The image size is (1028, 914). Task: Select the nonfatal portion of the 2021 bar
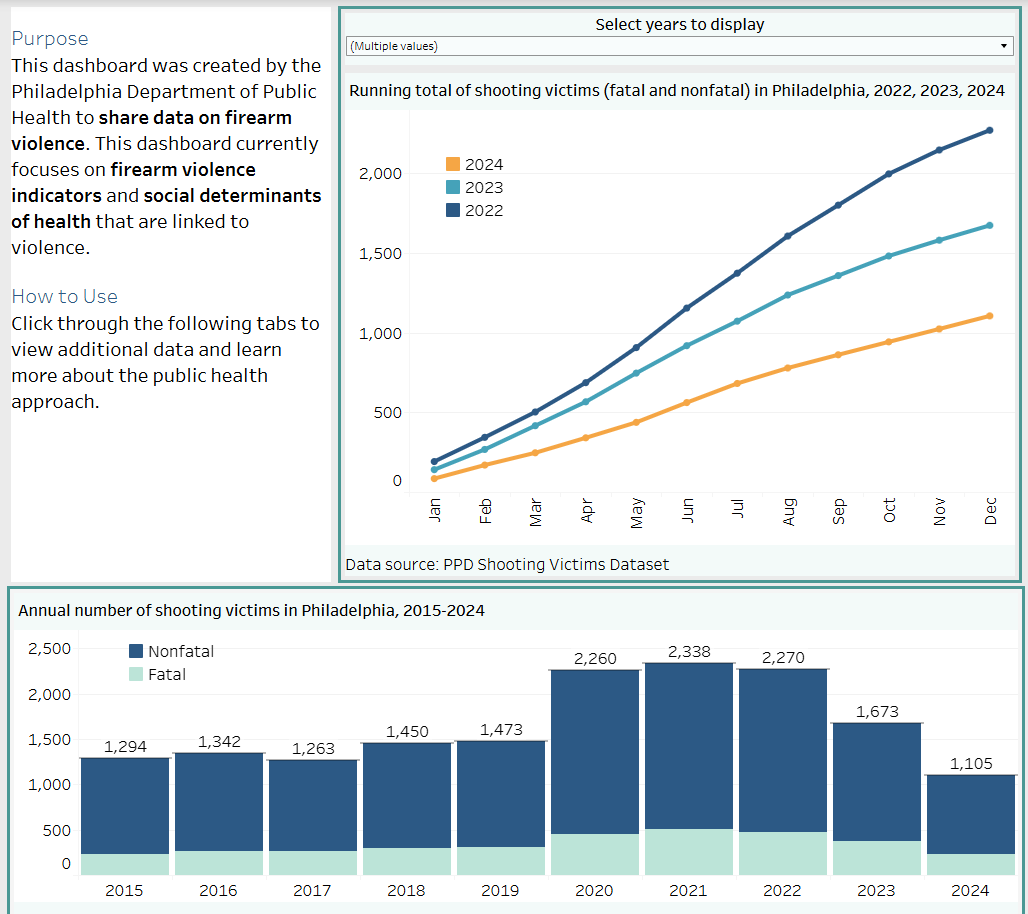(689, 745)
